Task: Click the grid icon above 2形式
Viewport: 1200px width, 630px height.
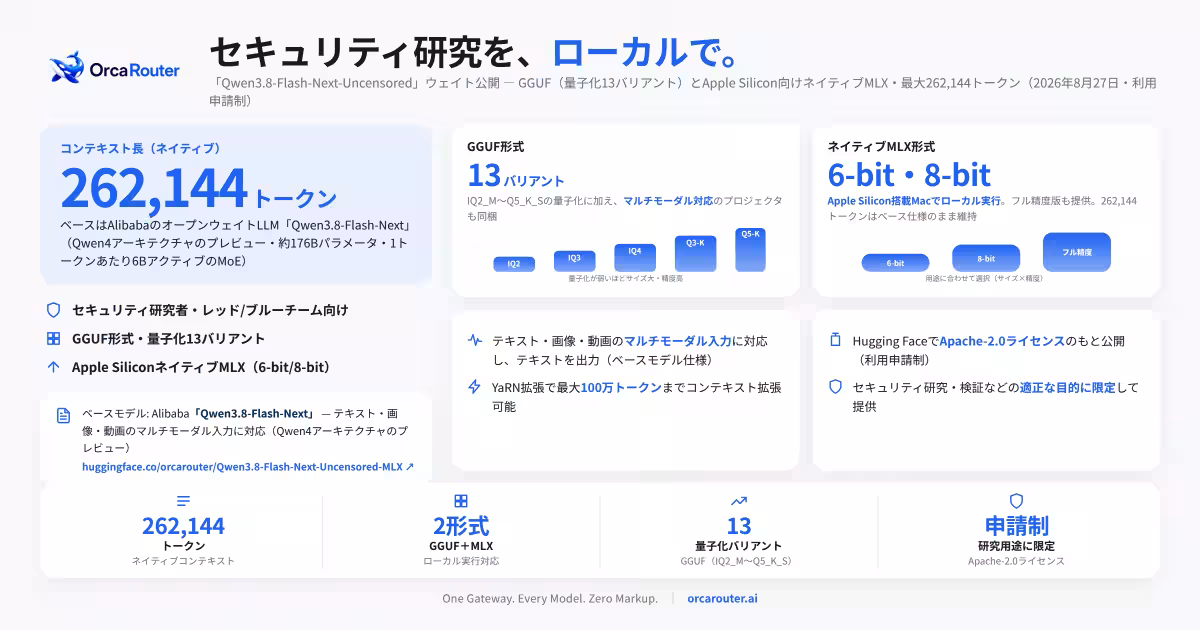Action: [461, 501]
